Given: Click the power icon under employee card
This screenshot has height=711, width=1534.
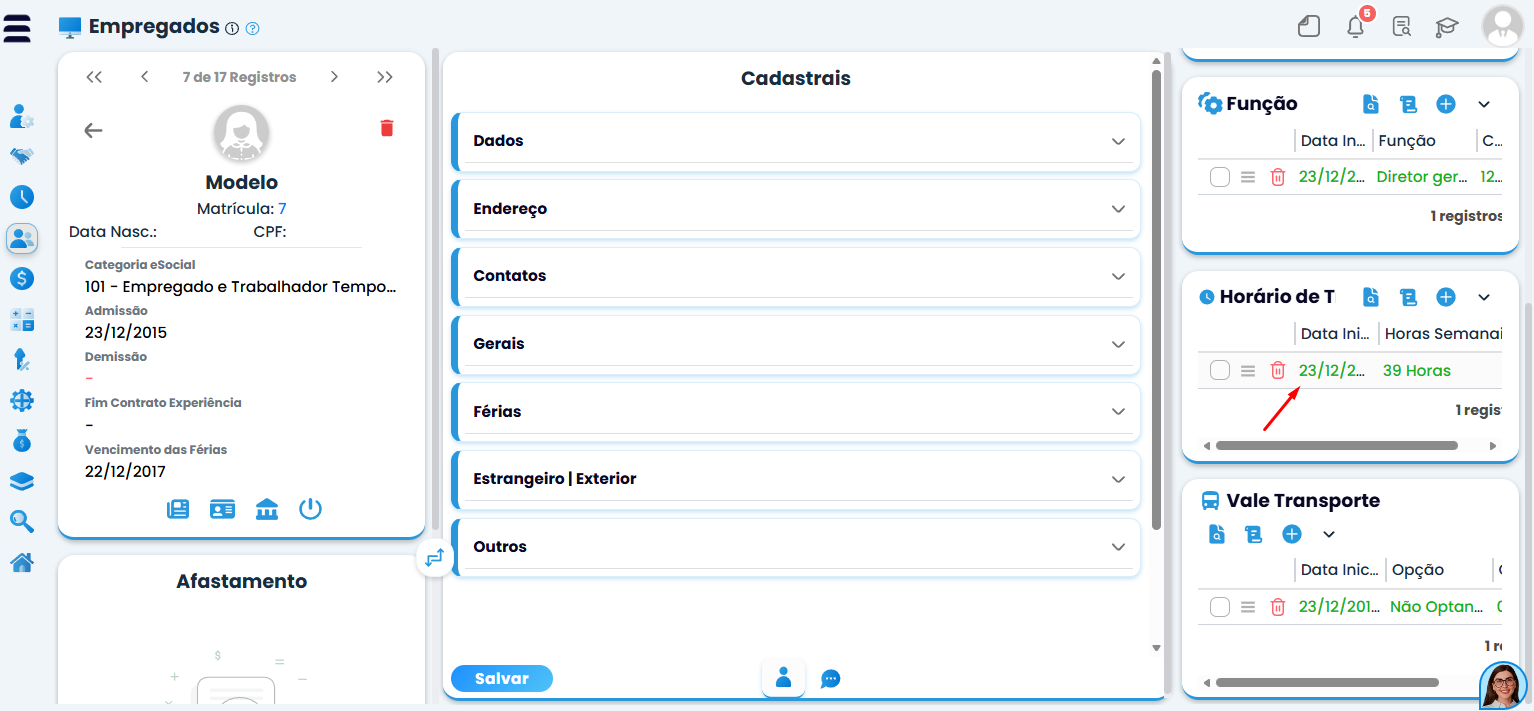Looking at the screenshot, I should (x=311, y=509).
